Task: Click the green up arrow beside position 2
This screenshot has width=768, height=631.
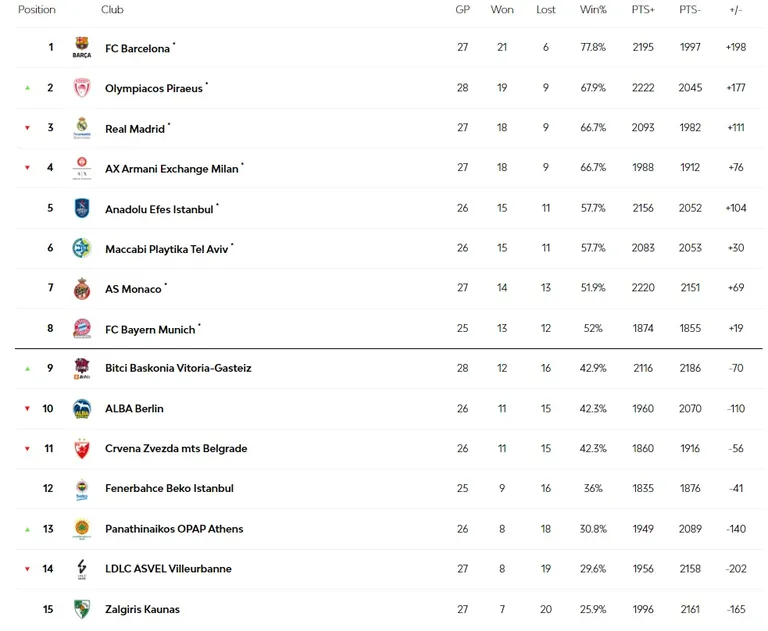Action: [x=27, y=88]
